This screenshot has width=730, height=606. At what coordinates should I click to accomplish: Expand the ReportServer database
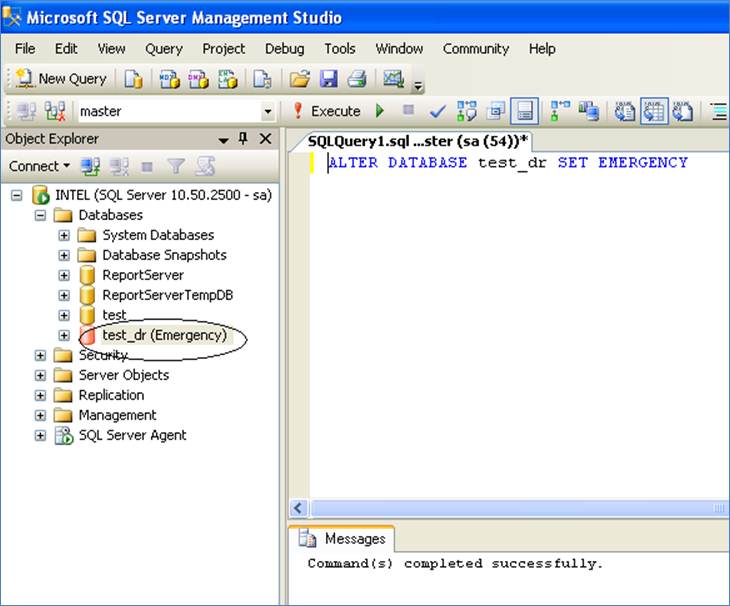pyautogui.click(x=64, y=275)
